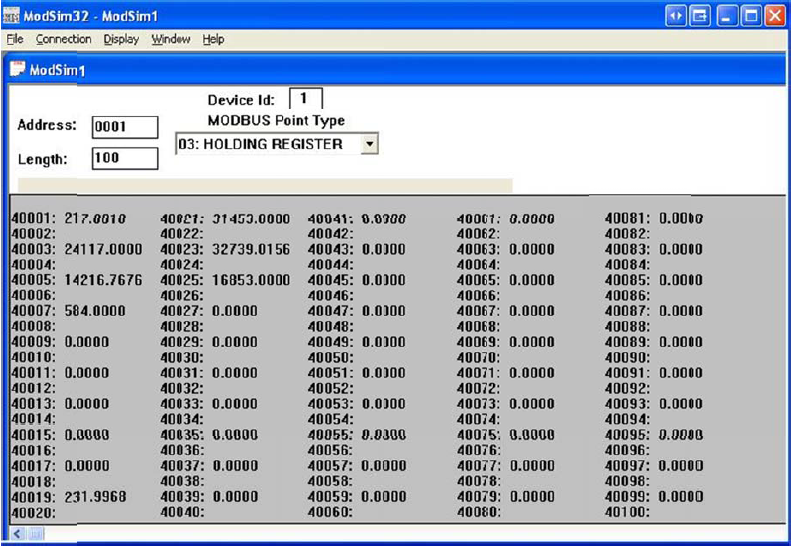Click the 40083 register row
The height and width of the screenshot is (547, 793).
(x=654, y=249)
